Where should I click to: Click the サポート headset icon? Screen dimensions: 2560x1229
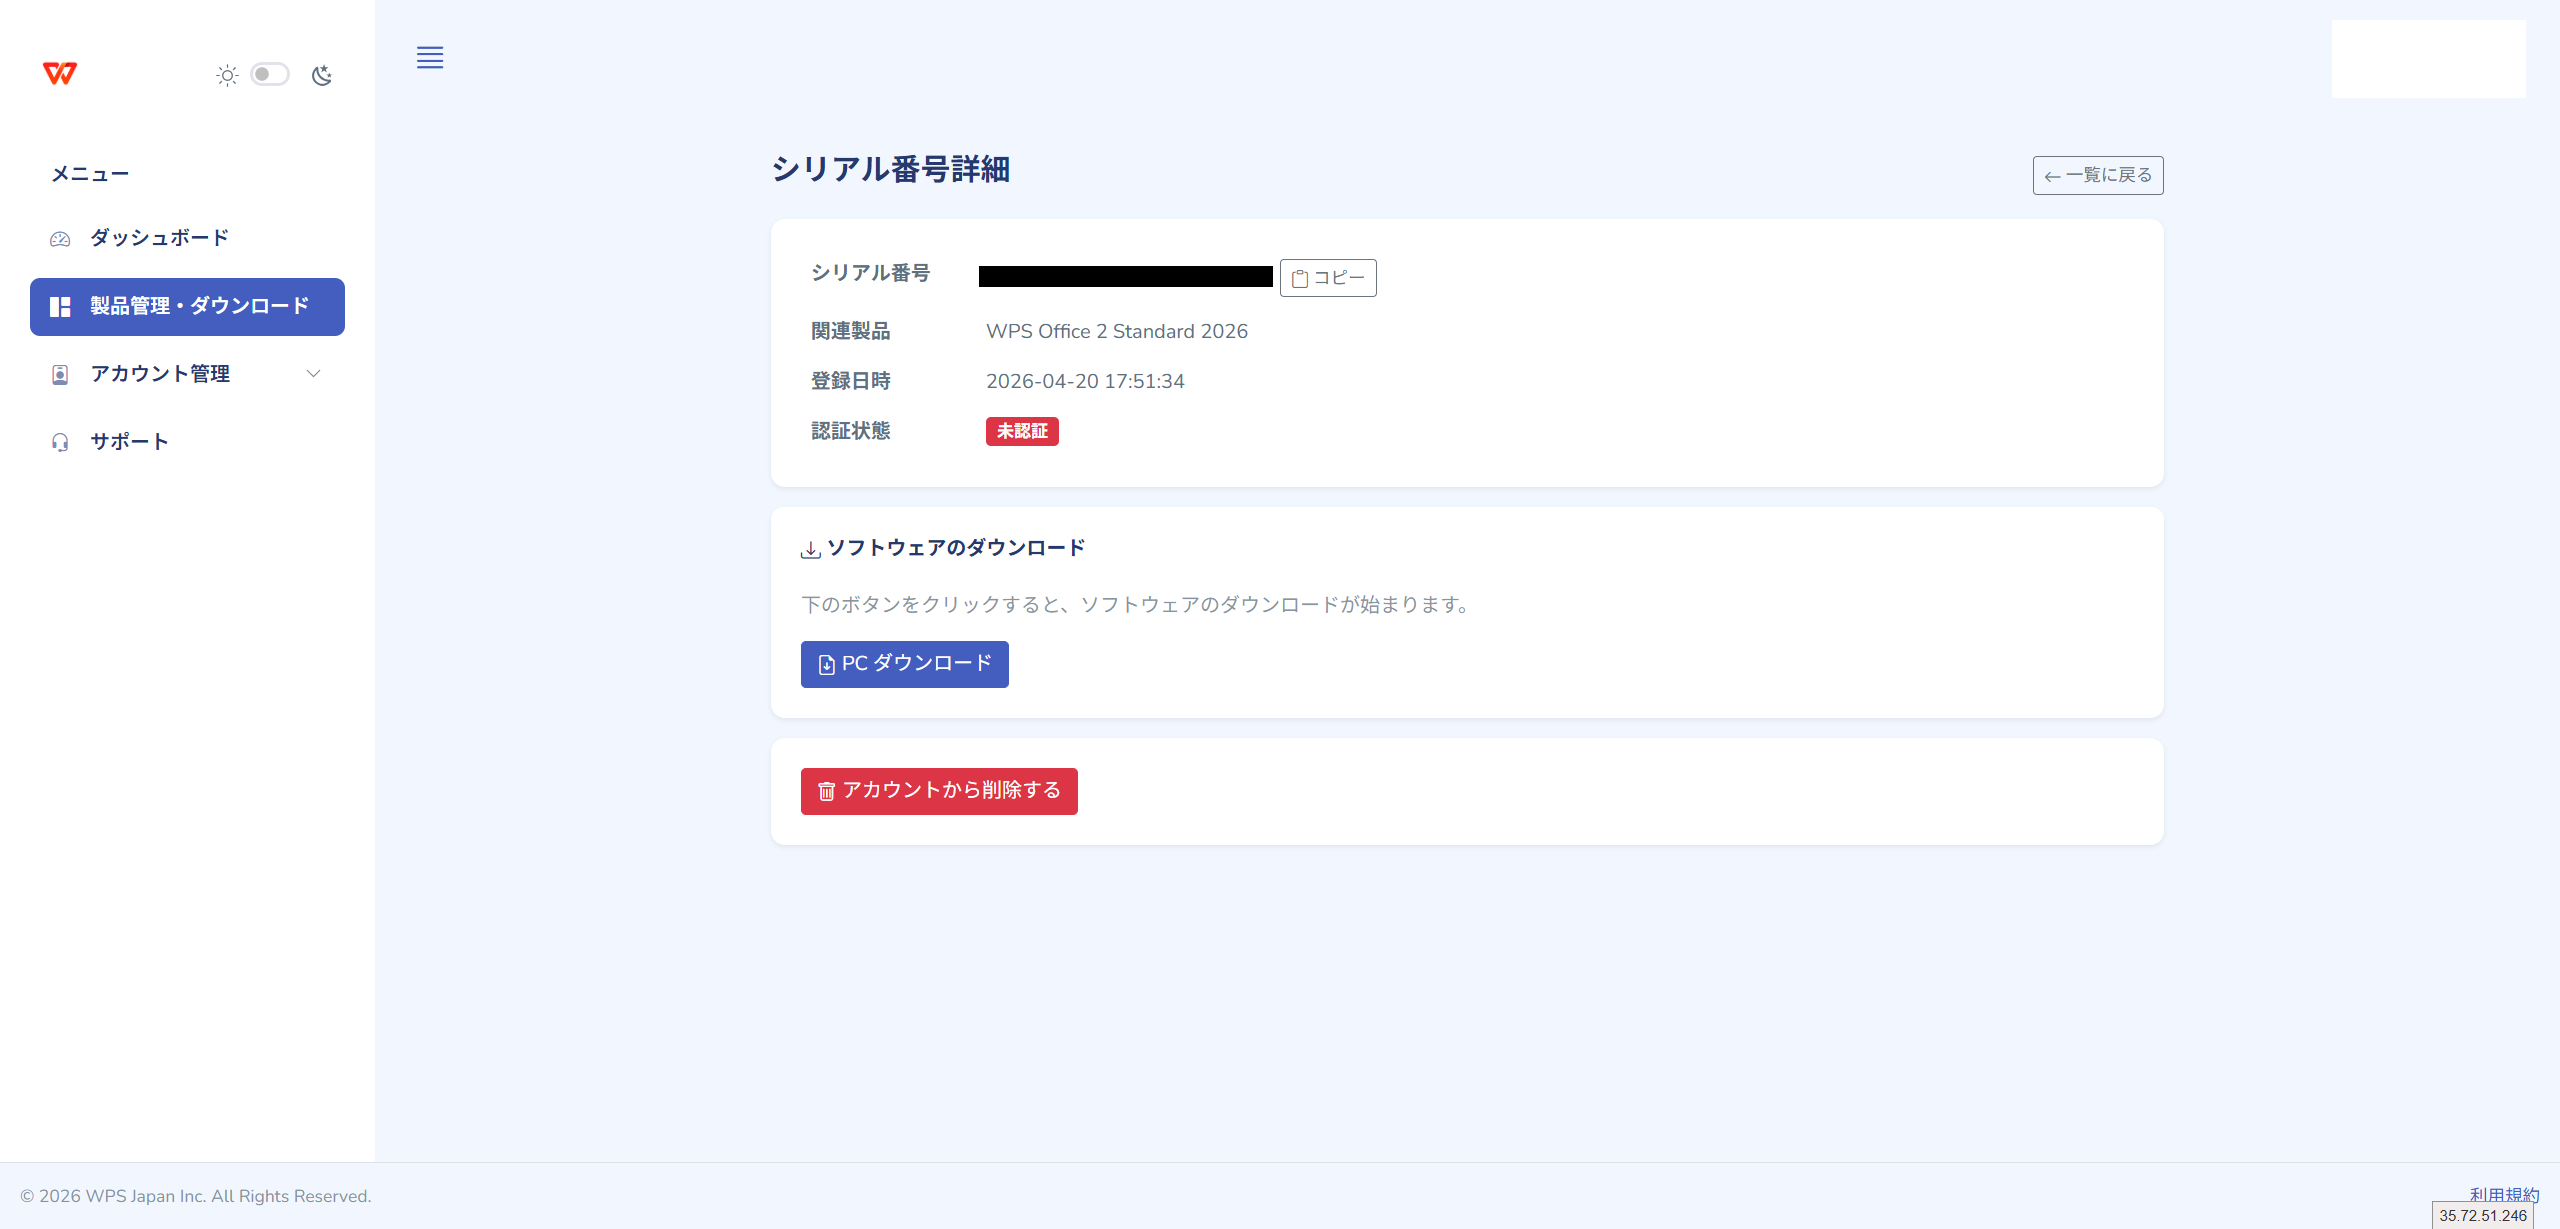click(60, 442)
